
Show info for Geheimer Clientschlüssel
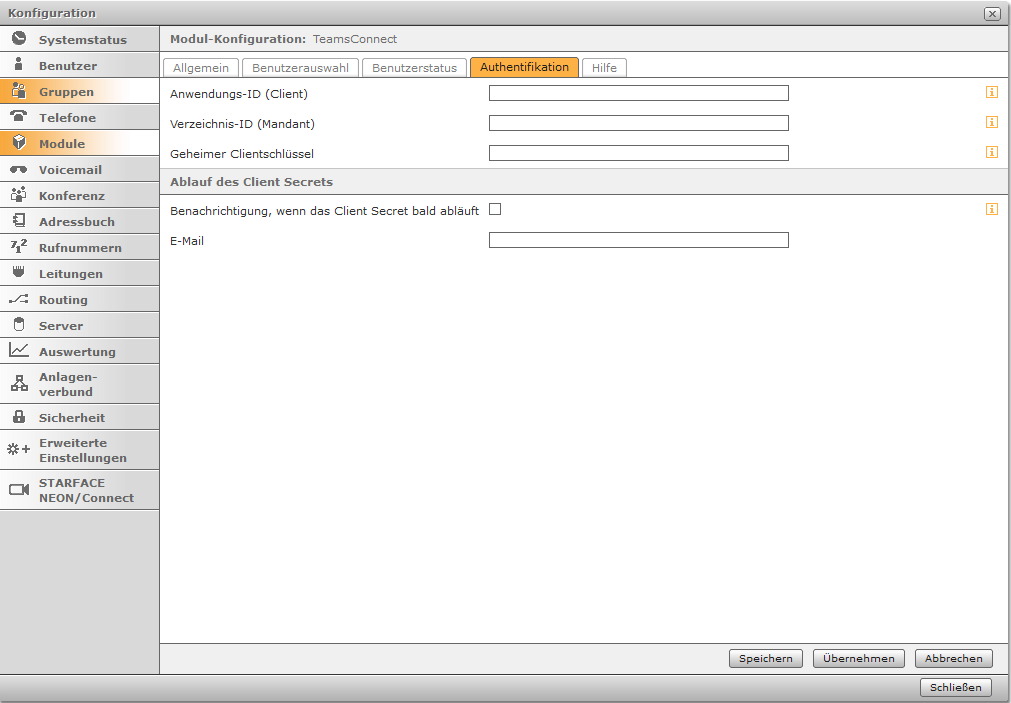click(x=992, y=152)
